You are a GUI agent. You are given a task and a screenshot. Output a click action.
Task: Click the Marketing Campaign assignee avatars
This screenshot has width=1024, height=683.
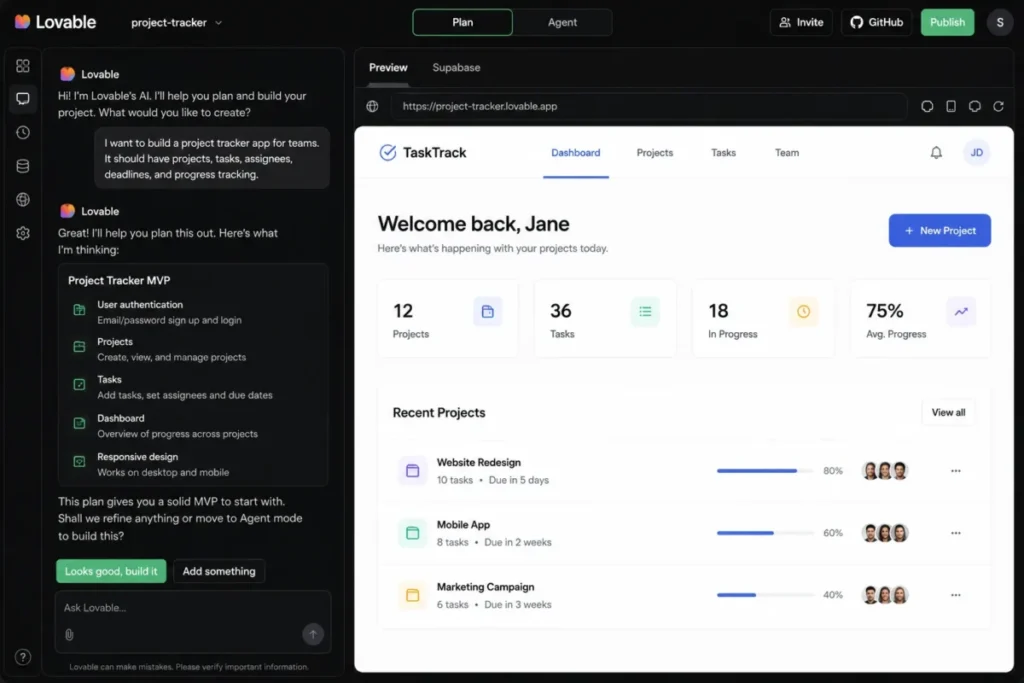pos(884,595)
